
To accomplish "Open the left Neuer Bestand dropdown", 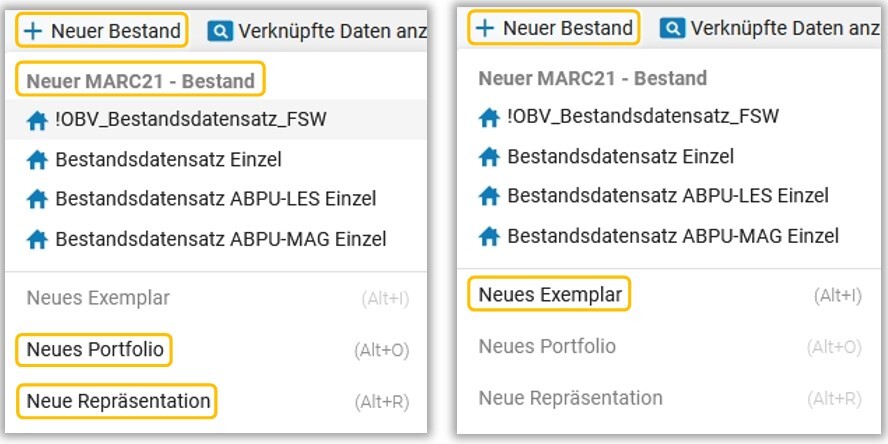I will 102,31.
